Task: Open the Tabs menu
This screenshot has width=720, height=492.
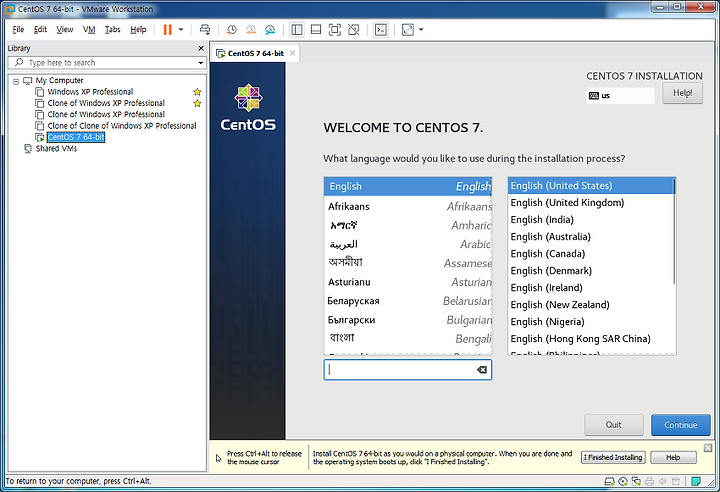Action: (x=112, y=30)
